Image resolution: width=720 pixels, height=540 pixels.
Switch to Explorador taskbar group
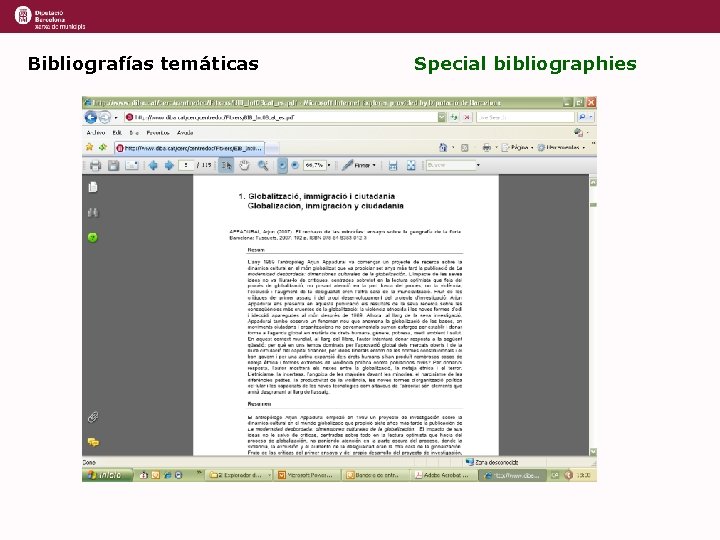[240, 475]
